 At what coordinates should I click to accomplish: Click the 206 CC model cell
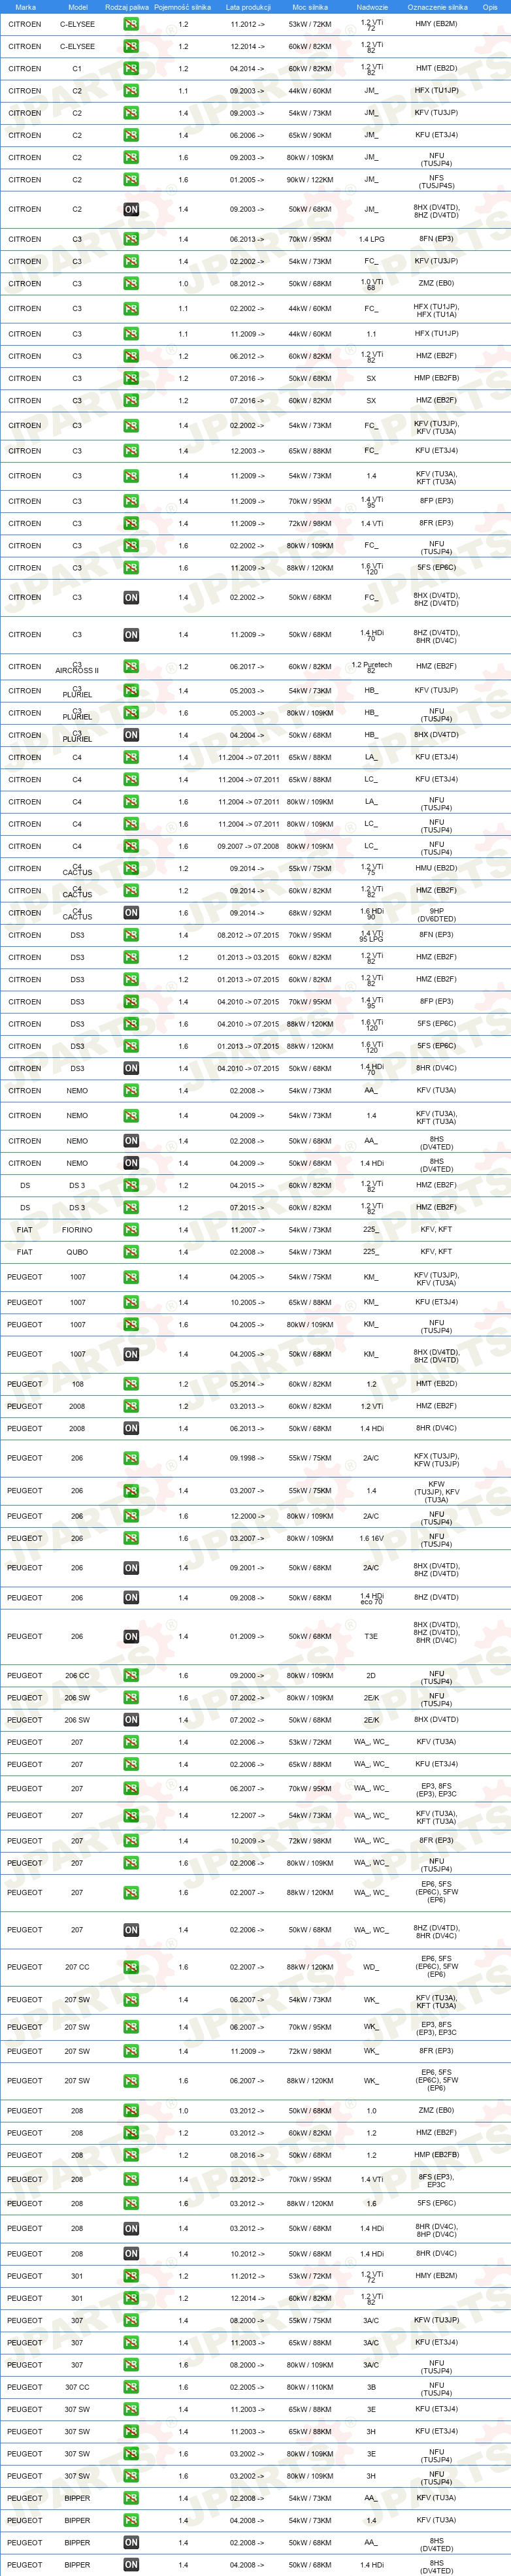(x=77, y=1676)
